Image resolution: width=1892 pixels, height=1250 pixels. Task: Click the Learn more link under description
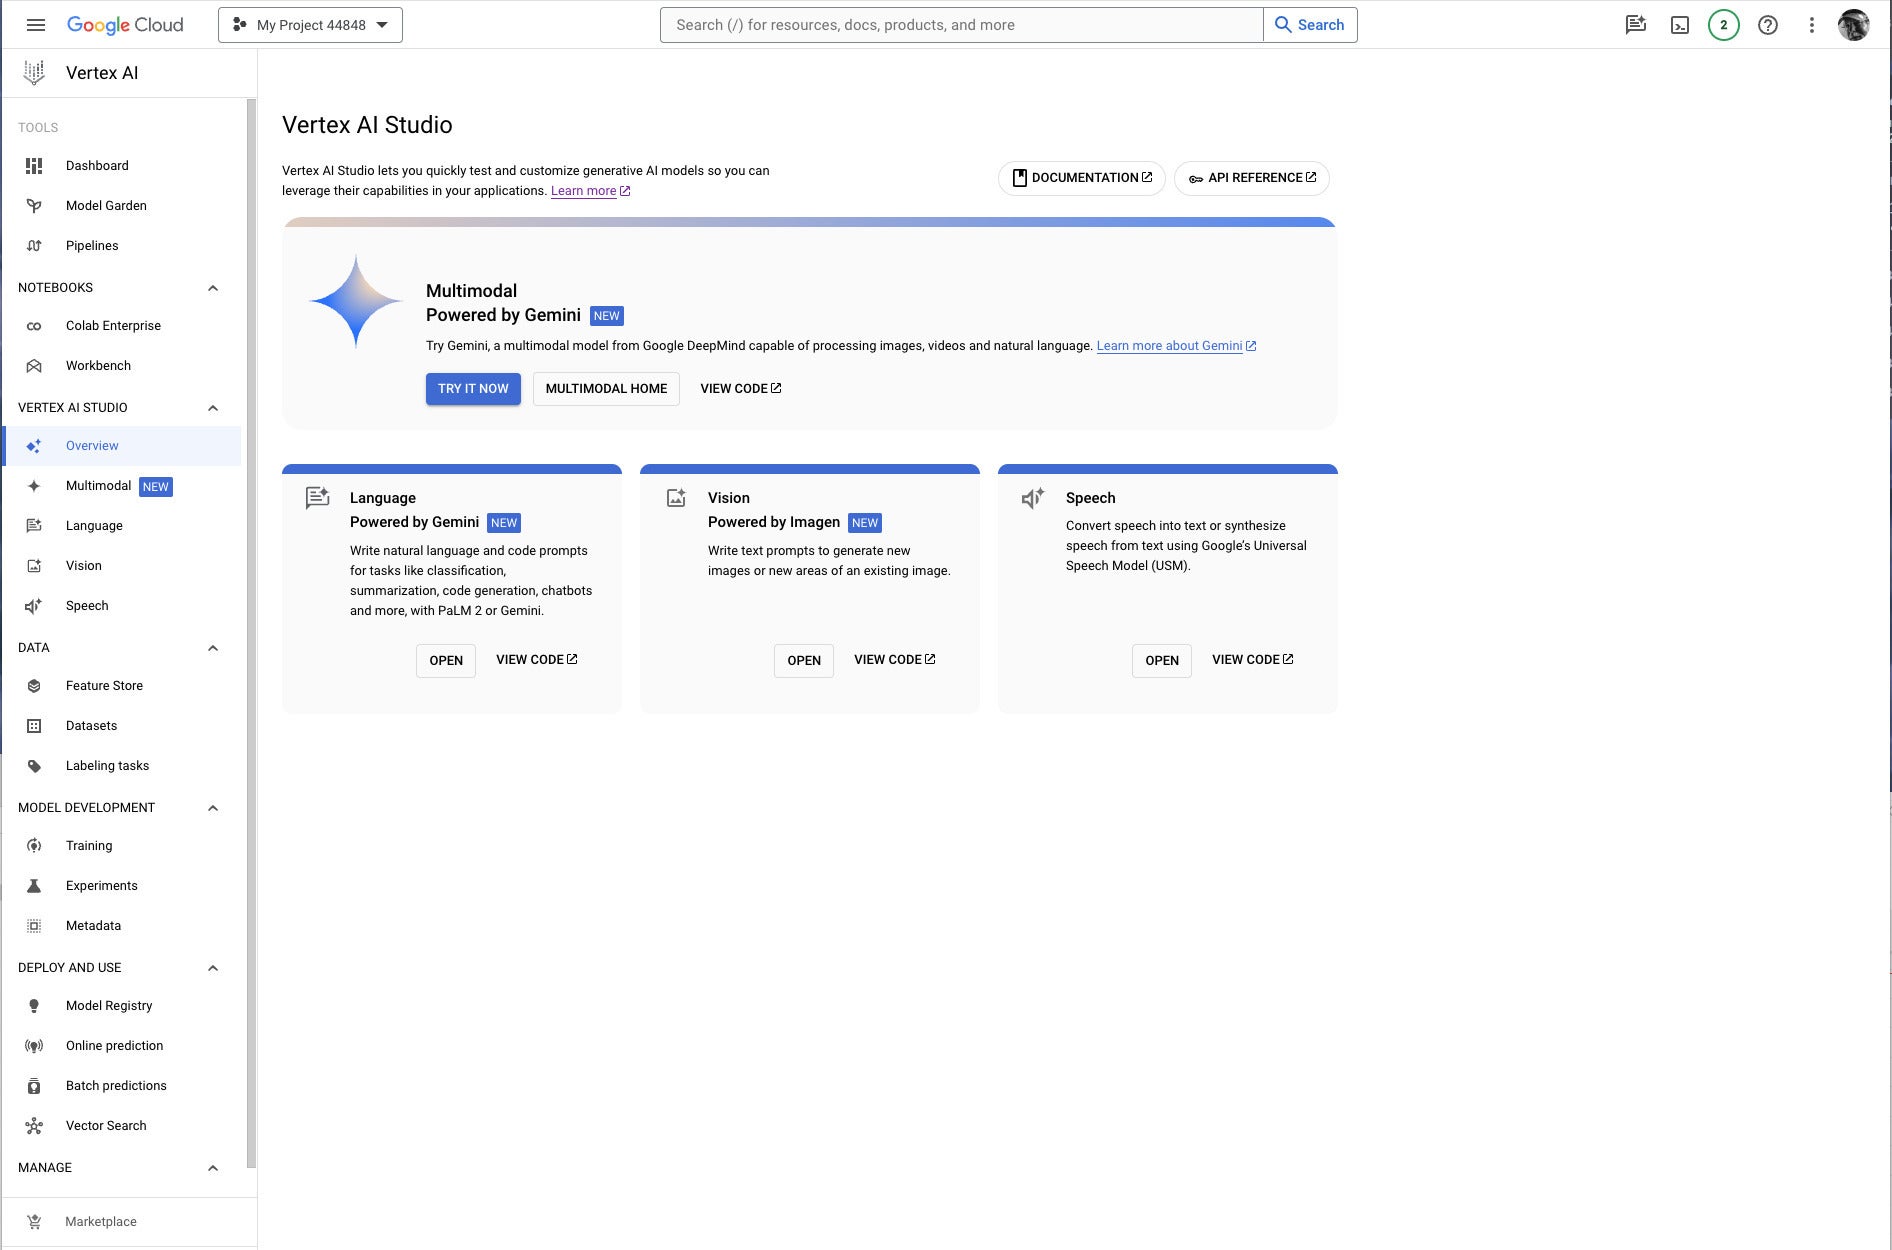(x=590, y=191)
